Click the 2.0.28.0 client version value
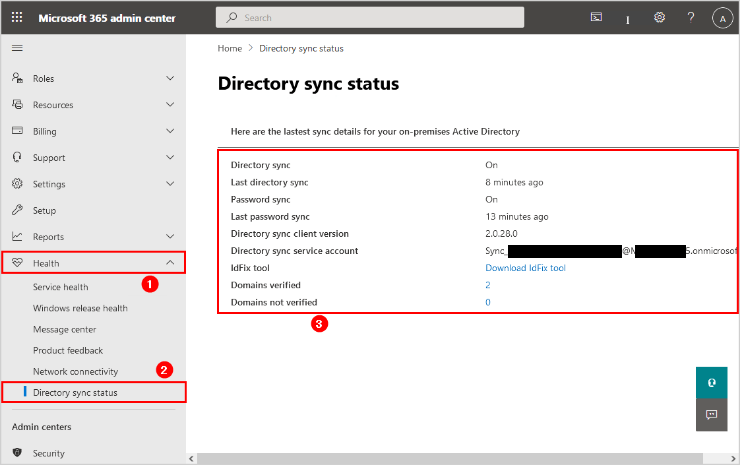The width and height of the screenshot is (742, 465). pyautogui.click(x=501, y=234)
